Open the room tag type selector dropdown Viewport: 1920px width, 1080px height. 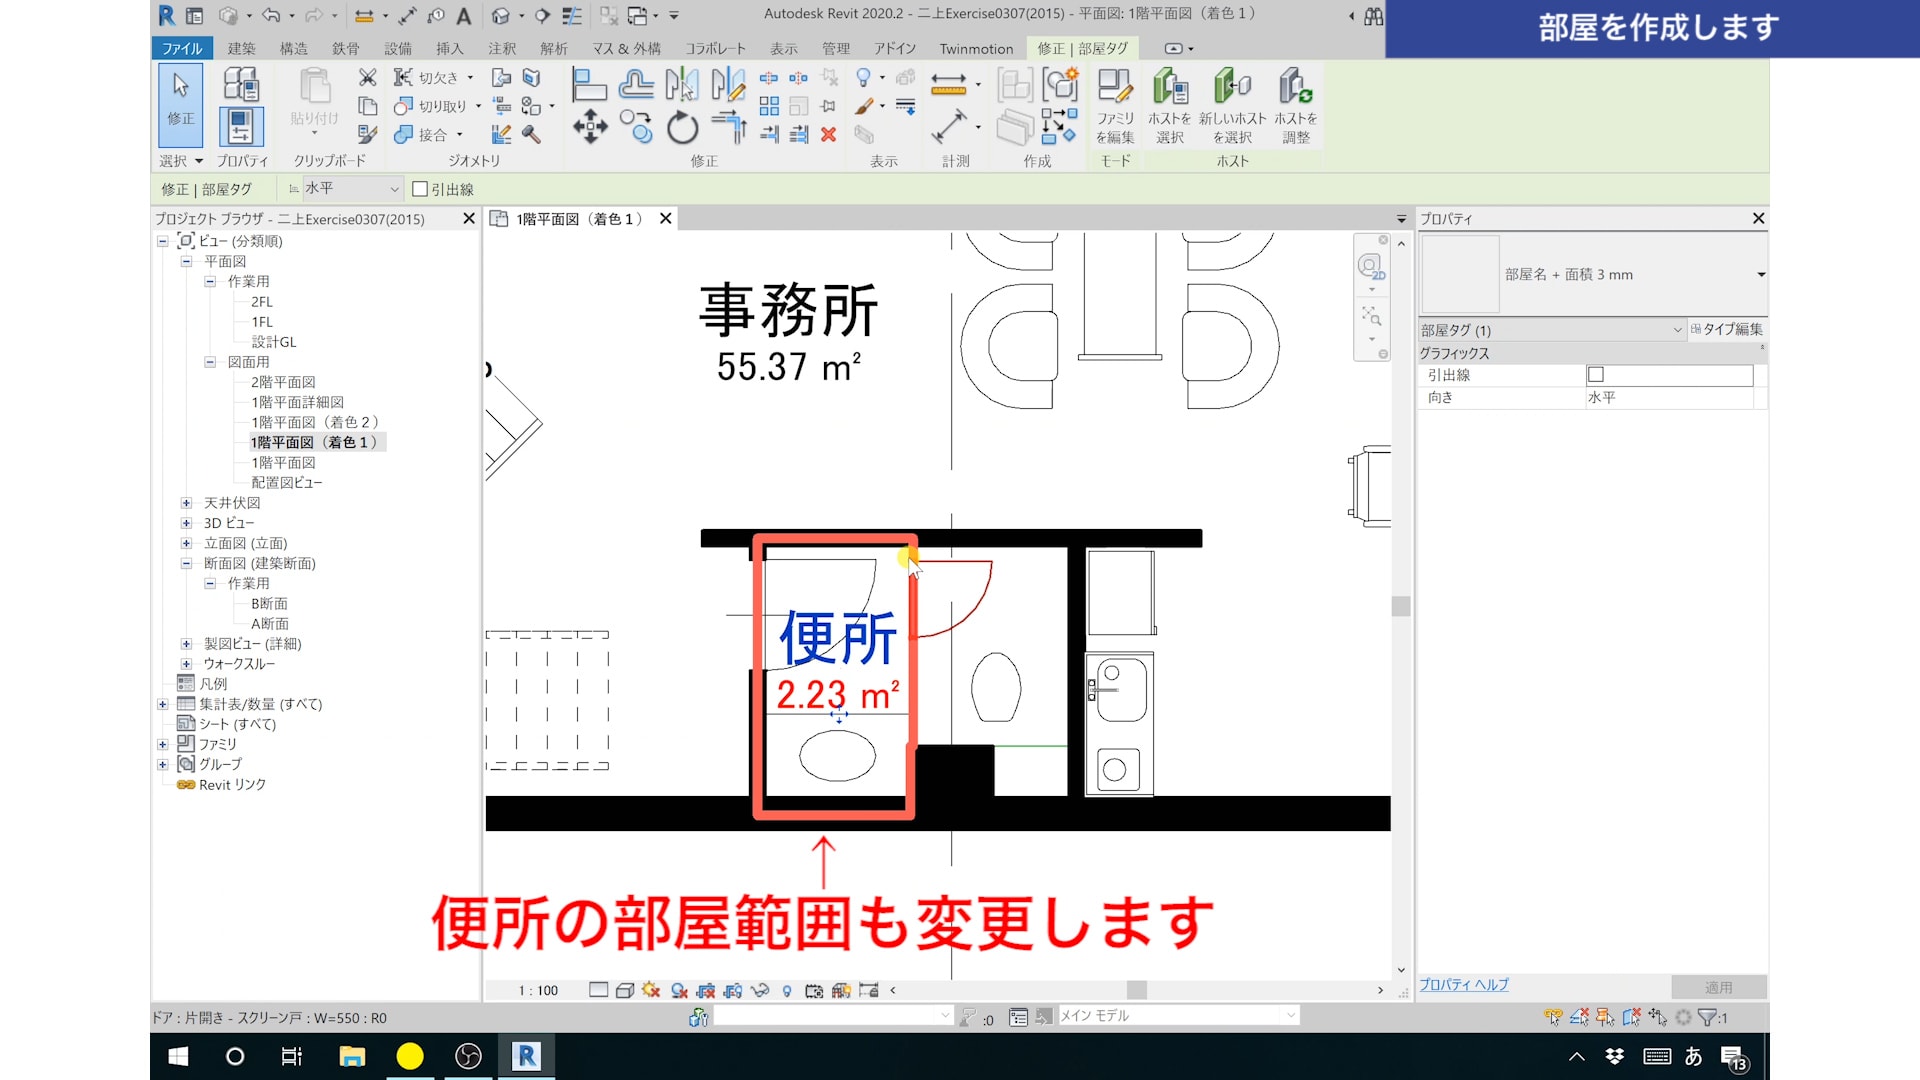point(1760,274)
